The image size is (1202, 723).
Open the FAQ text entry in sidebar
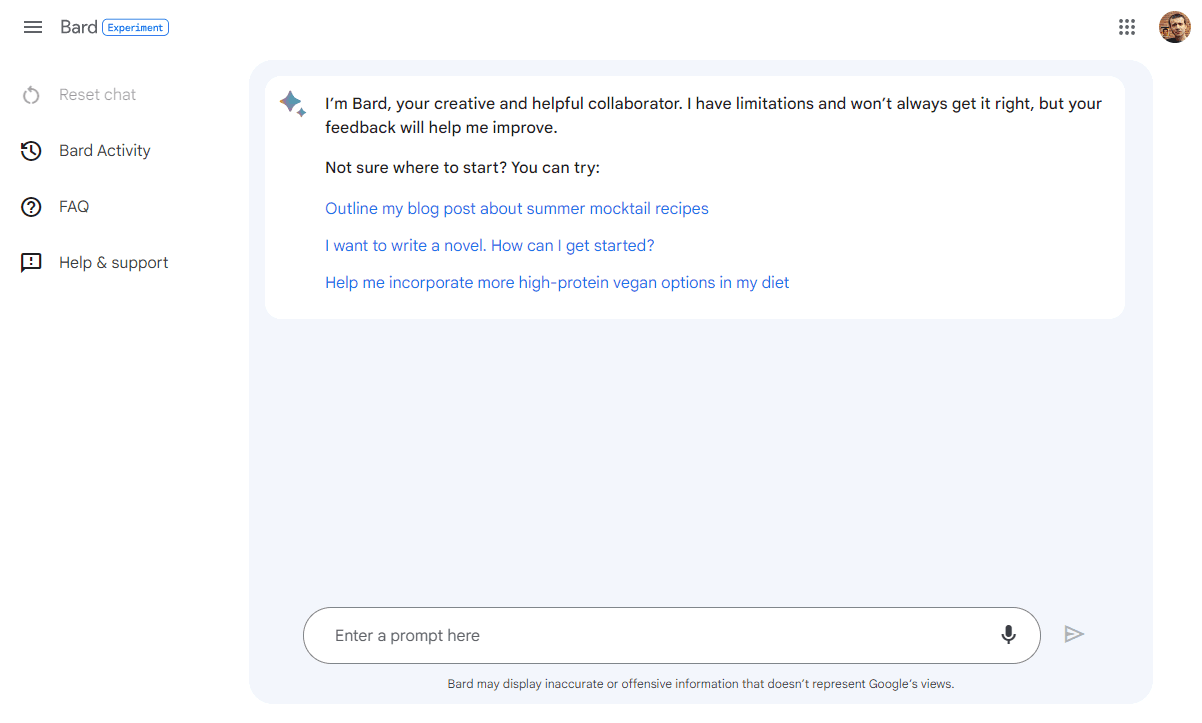74,207
